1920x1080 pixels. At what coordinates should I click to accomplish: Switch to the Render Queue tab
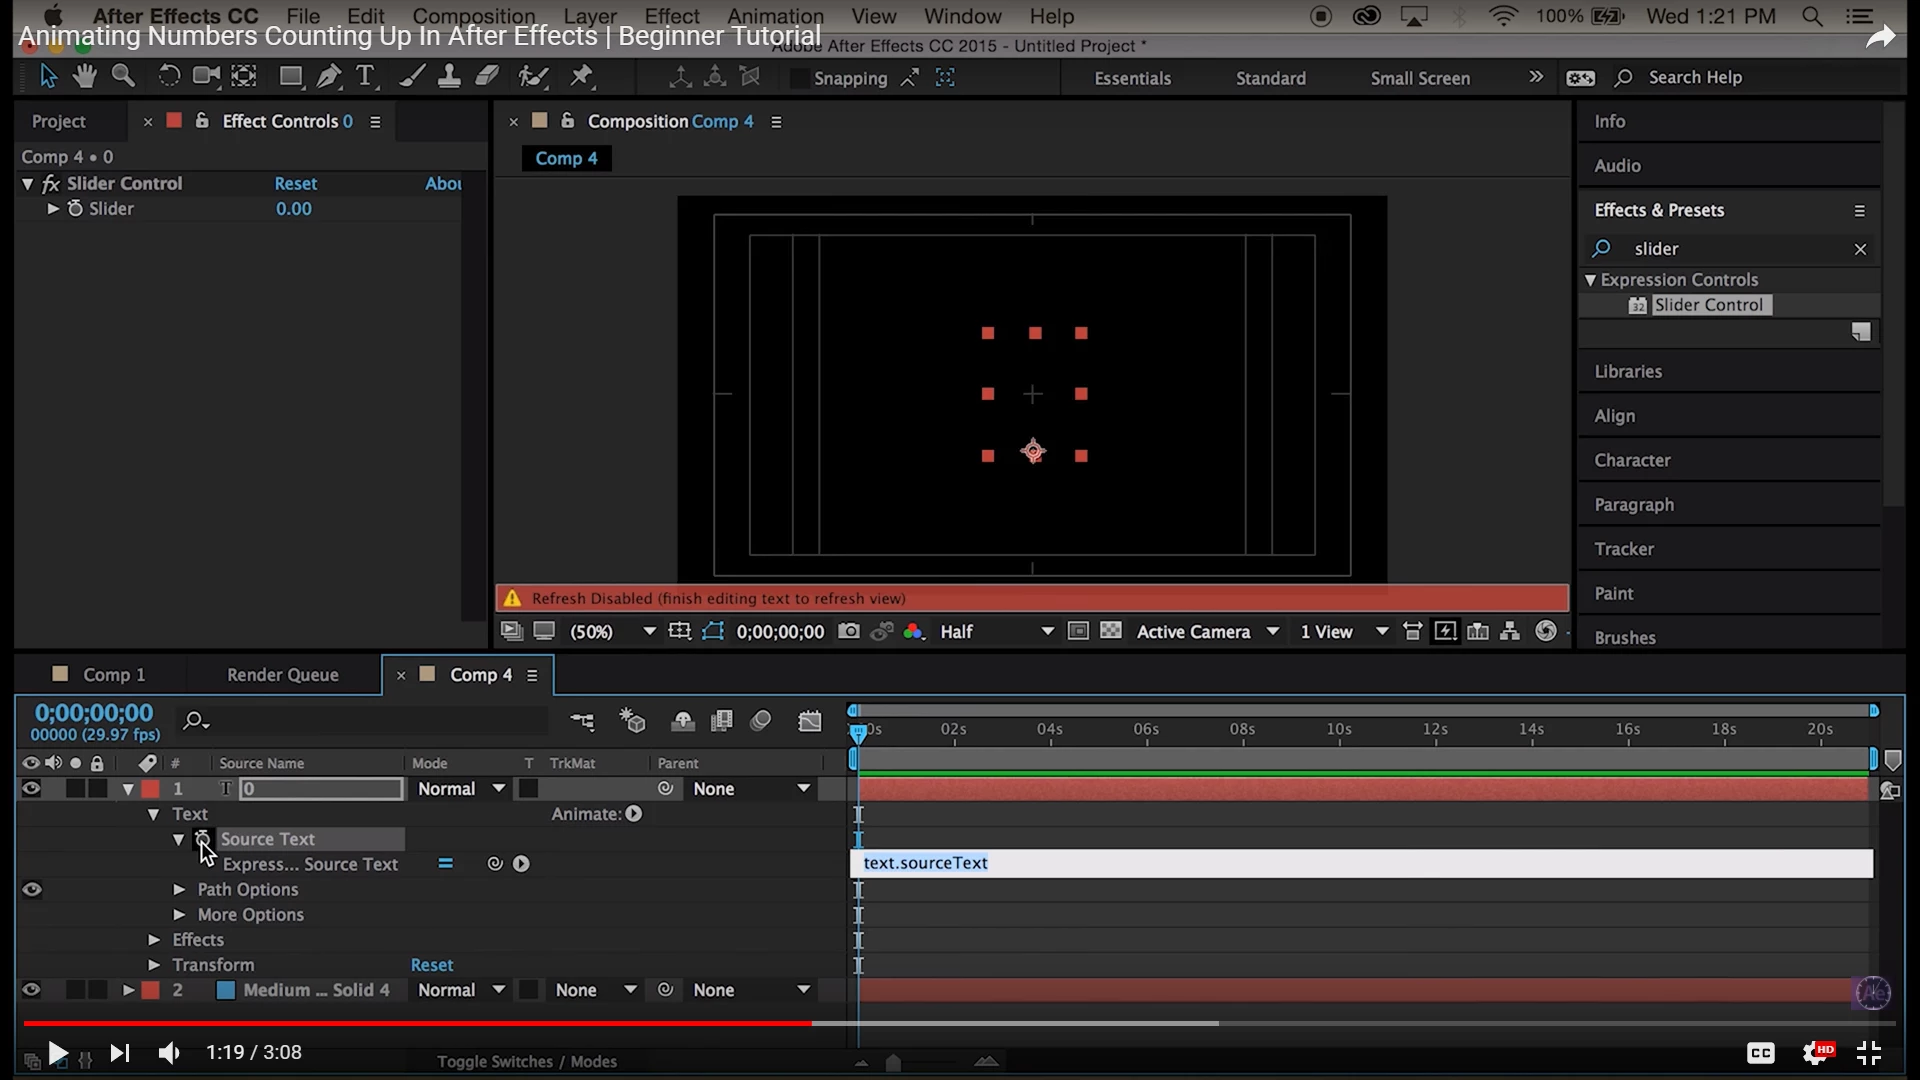(x=282, y=675)
